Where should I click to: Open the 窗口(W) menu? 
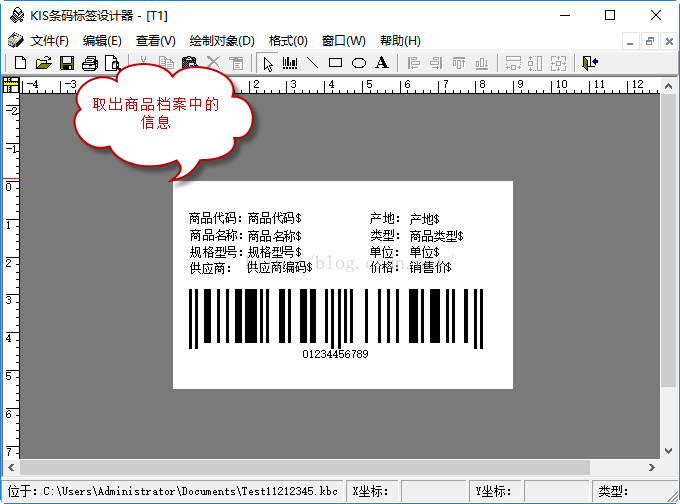click(344, 41)
